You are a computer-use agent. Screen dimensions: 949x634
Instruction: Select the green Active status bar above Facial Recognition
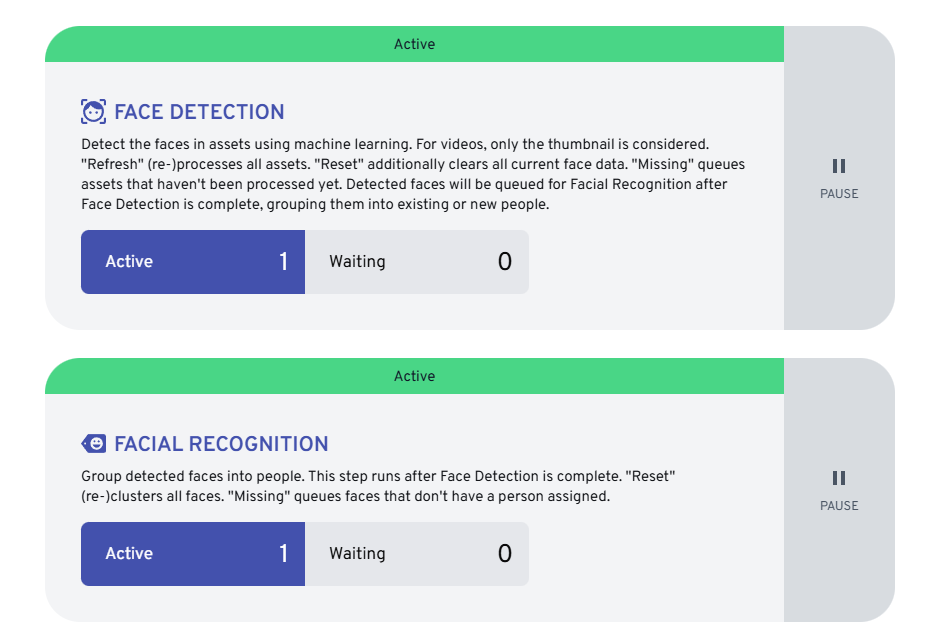414,376
